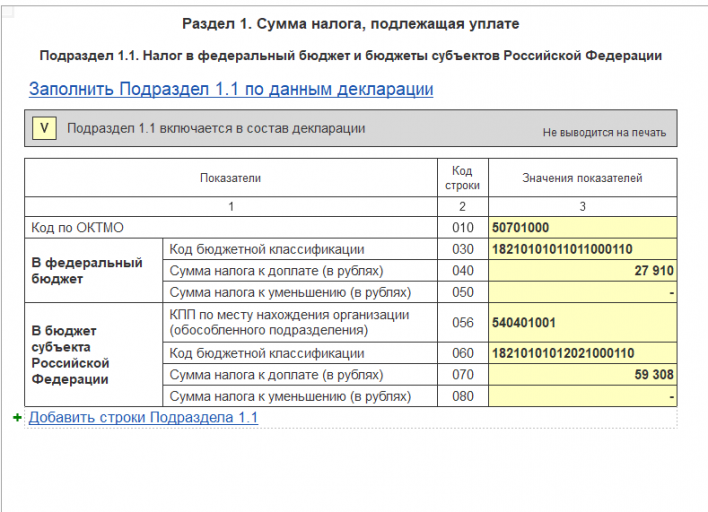
Task: Click Сумма налога к уменьшению label, row 050
Action: pos(290,293)
